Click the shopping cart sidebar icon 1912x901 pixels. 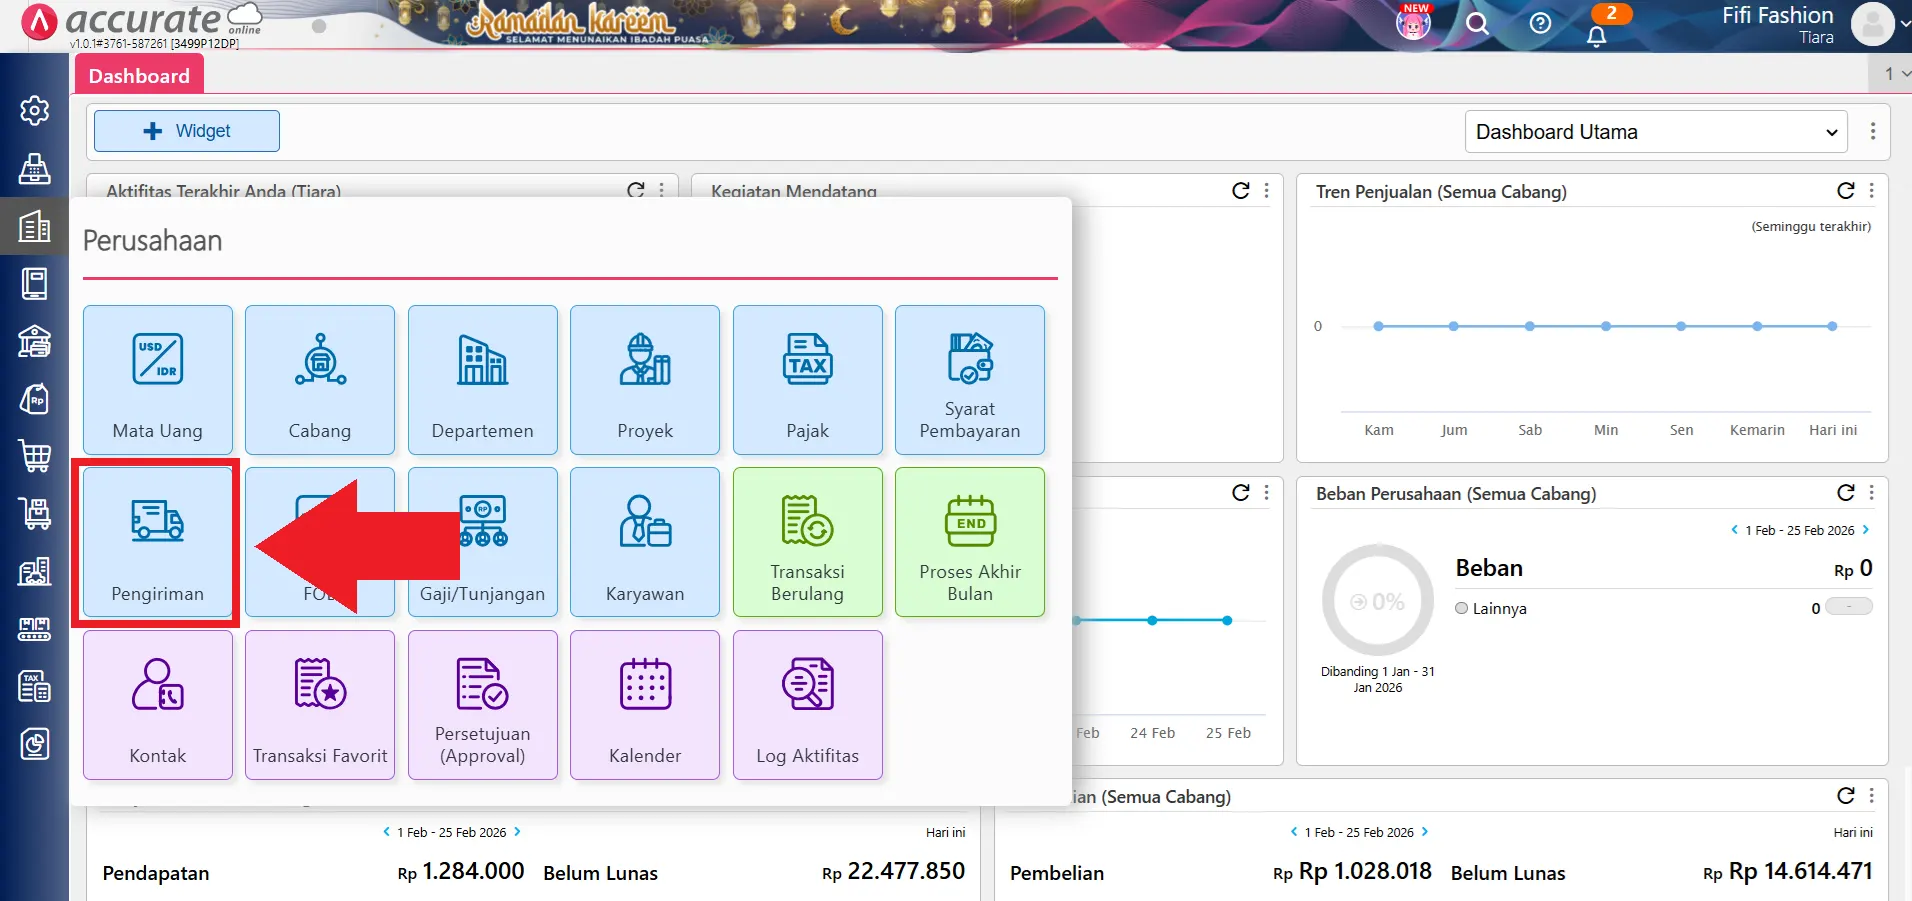coord(35,456)
